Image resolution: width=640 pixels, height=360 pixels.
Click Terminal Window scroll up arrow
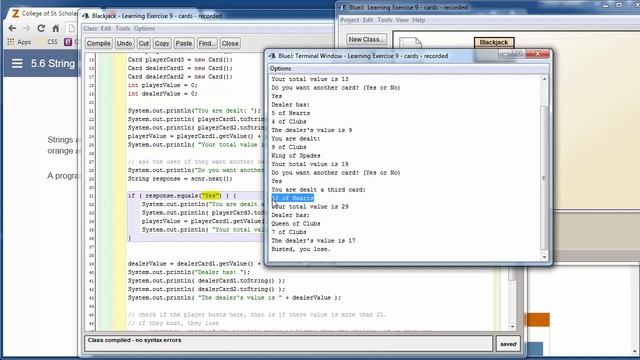(544, 79)
